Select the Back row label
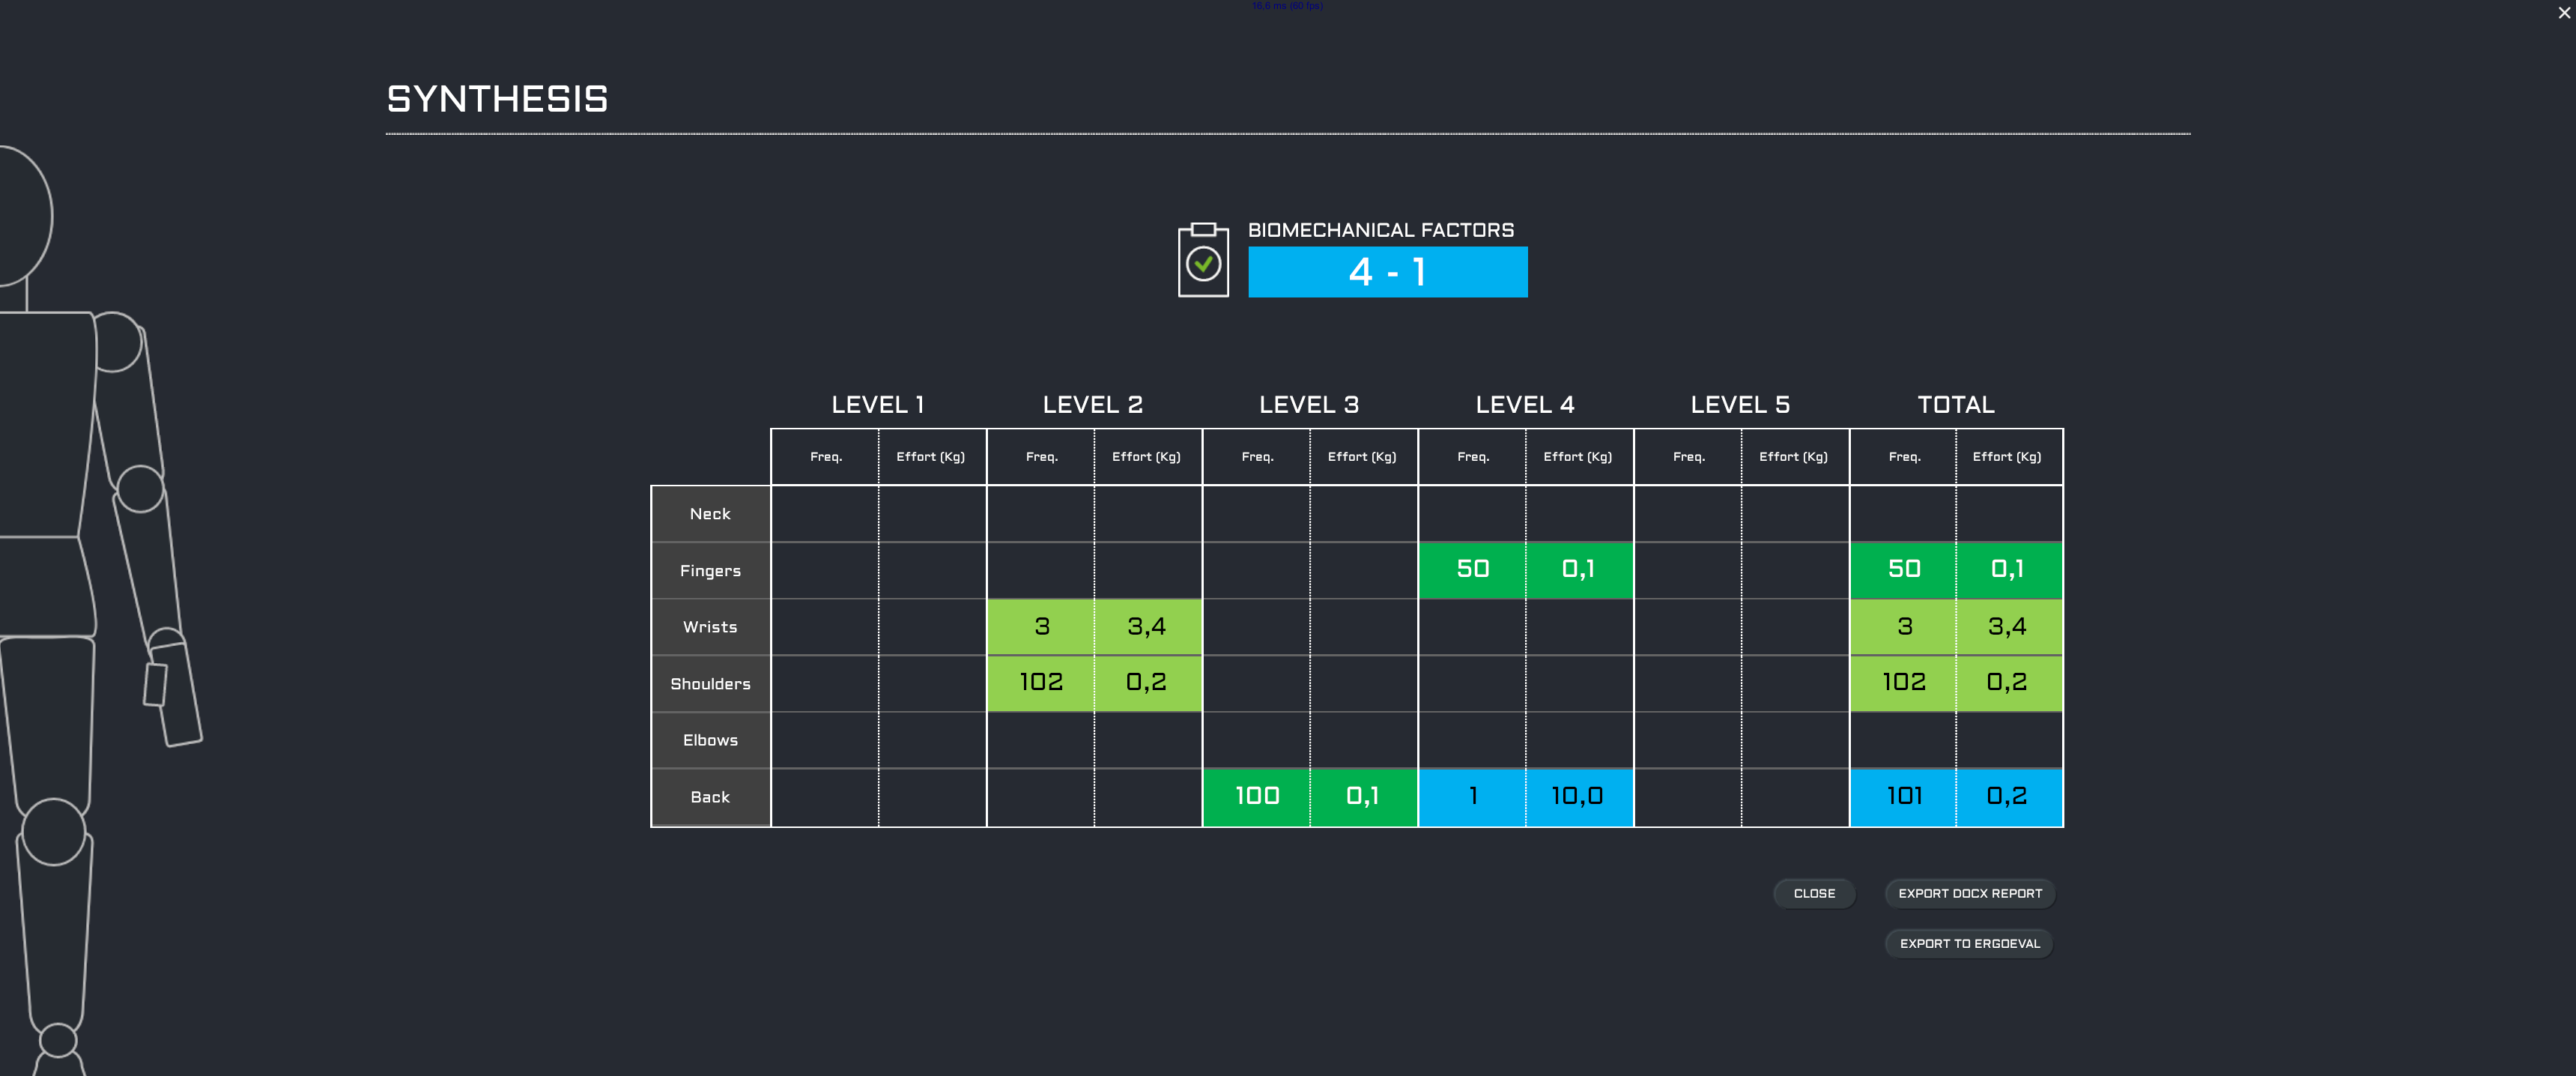 coord(710,797)
